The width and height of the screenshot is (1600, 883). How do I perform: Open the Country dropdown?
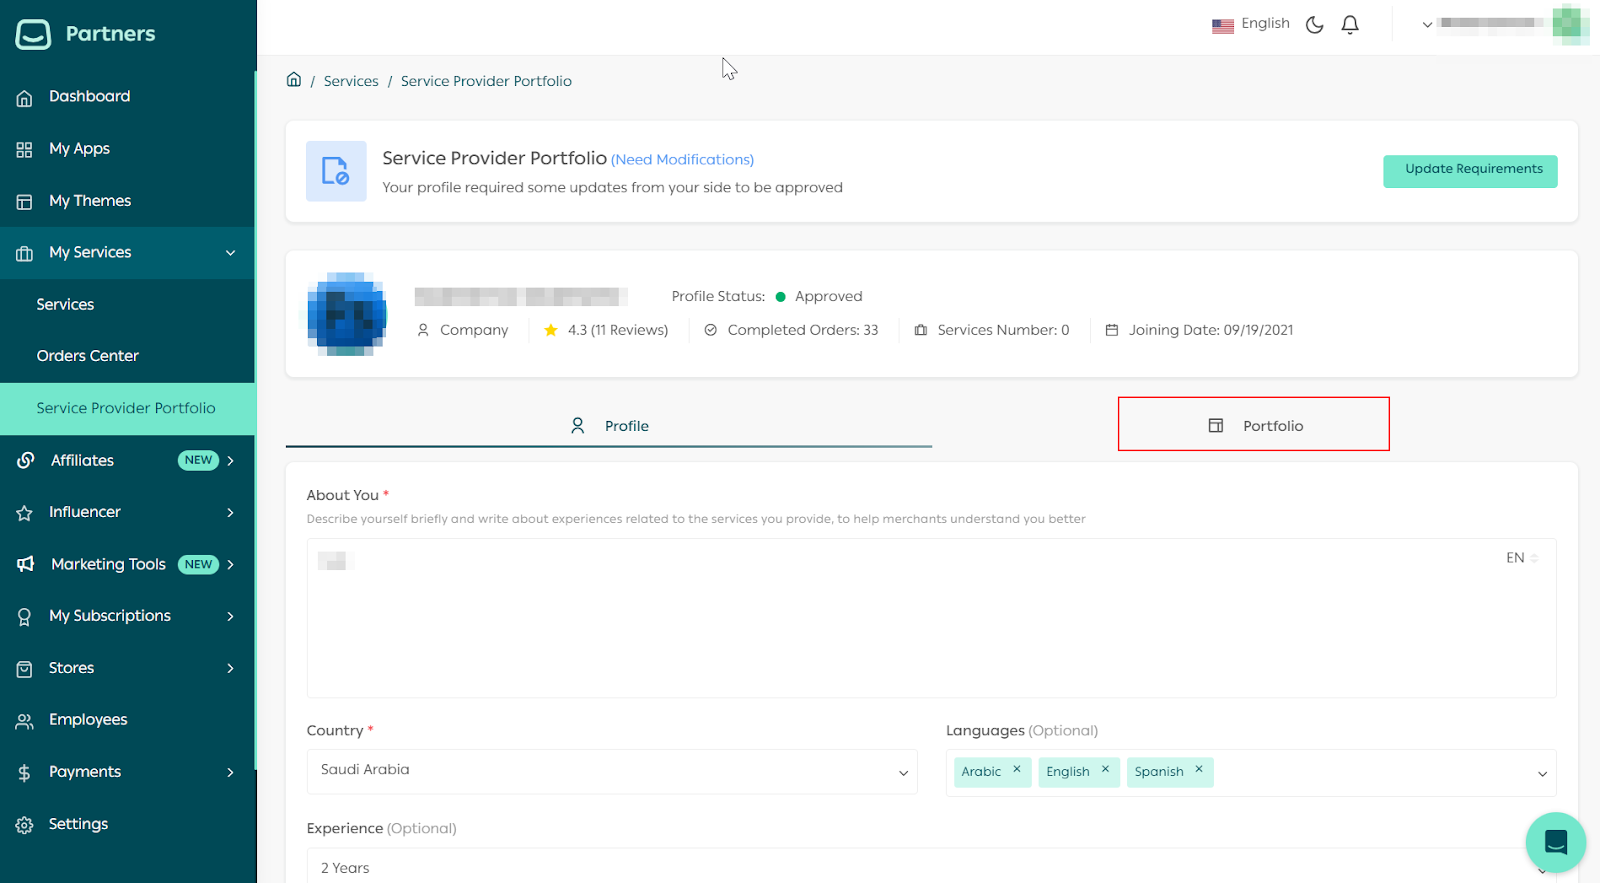pyautogui.click(x=611, y=772)
